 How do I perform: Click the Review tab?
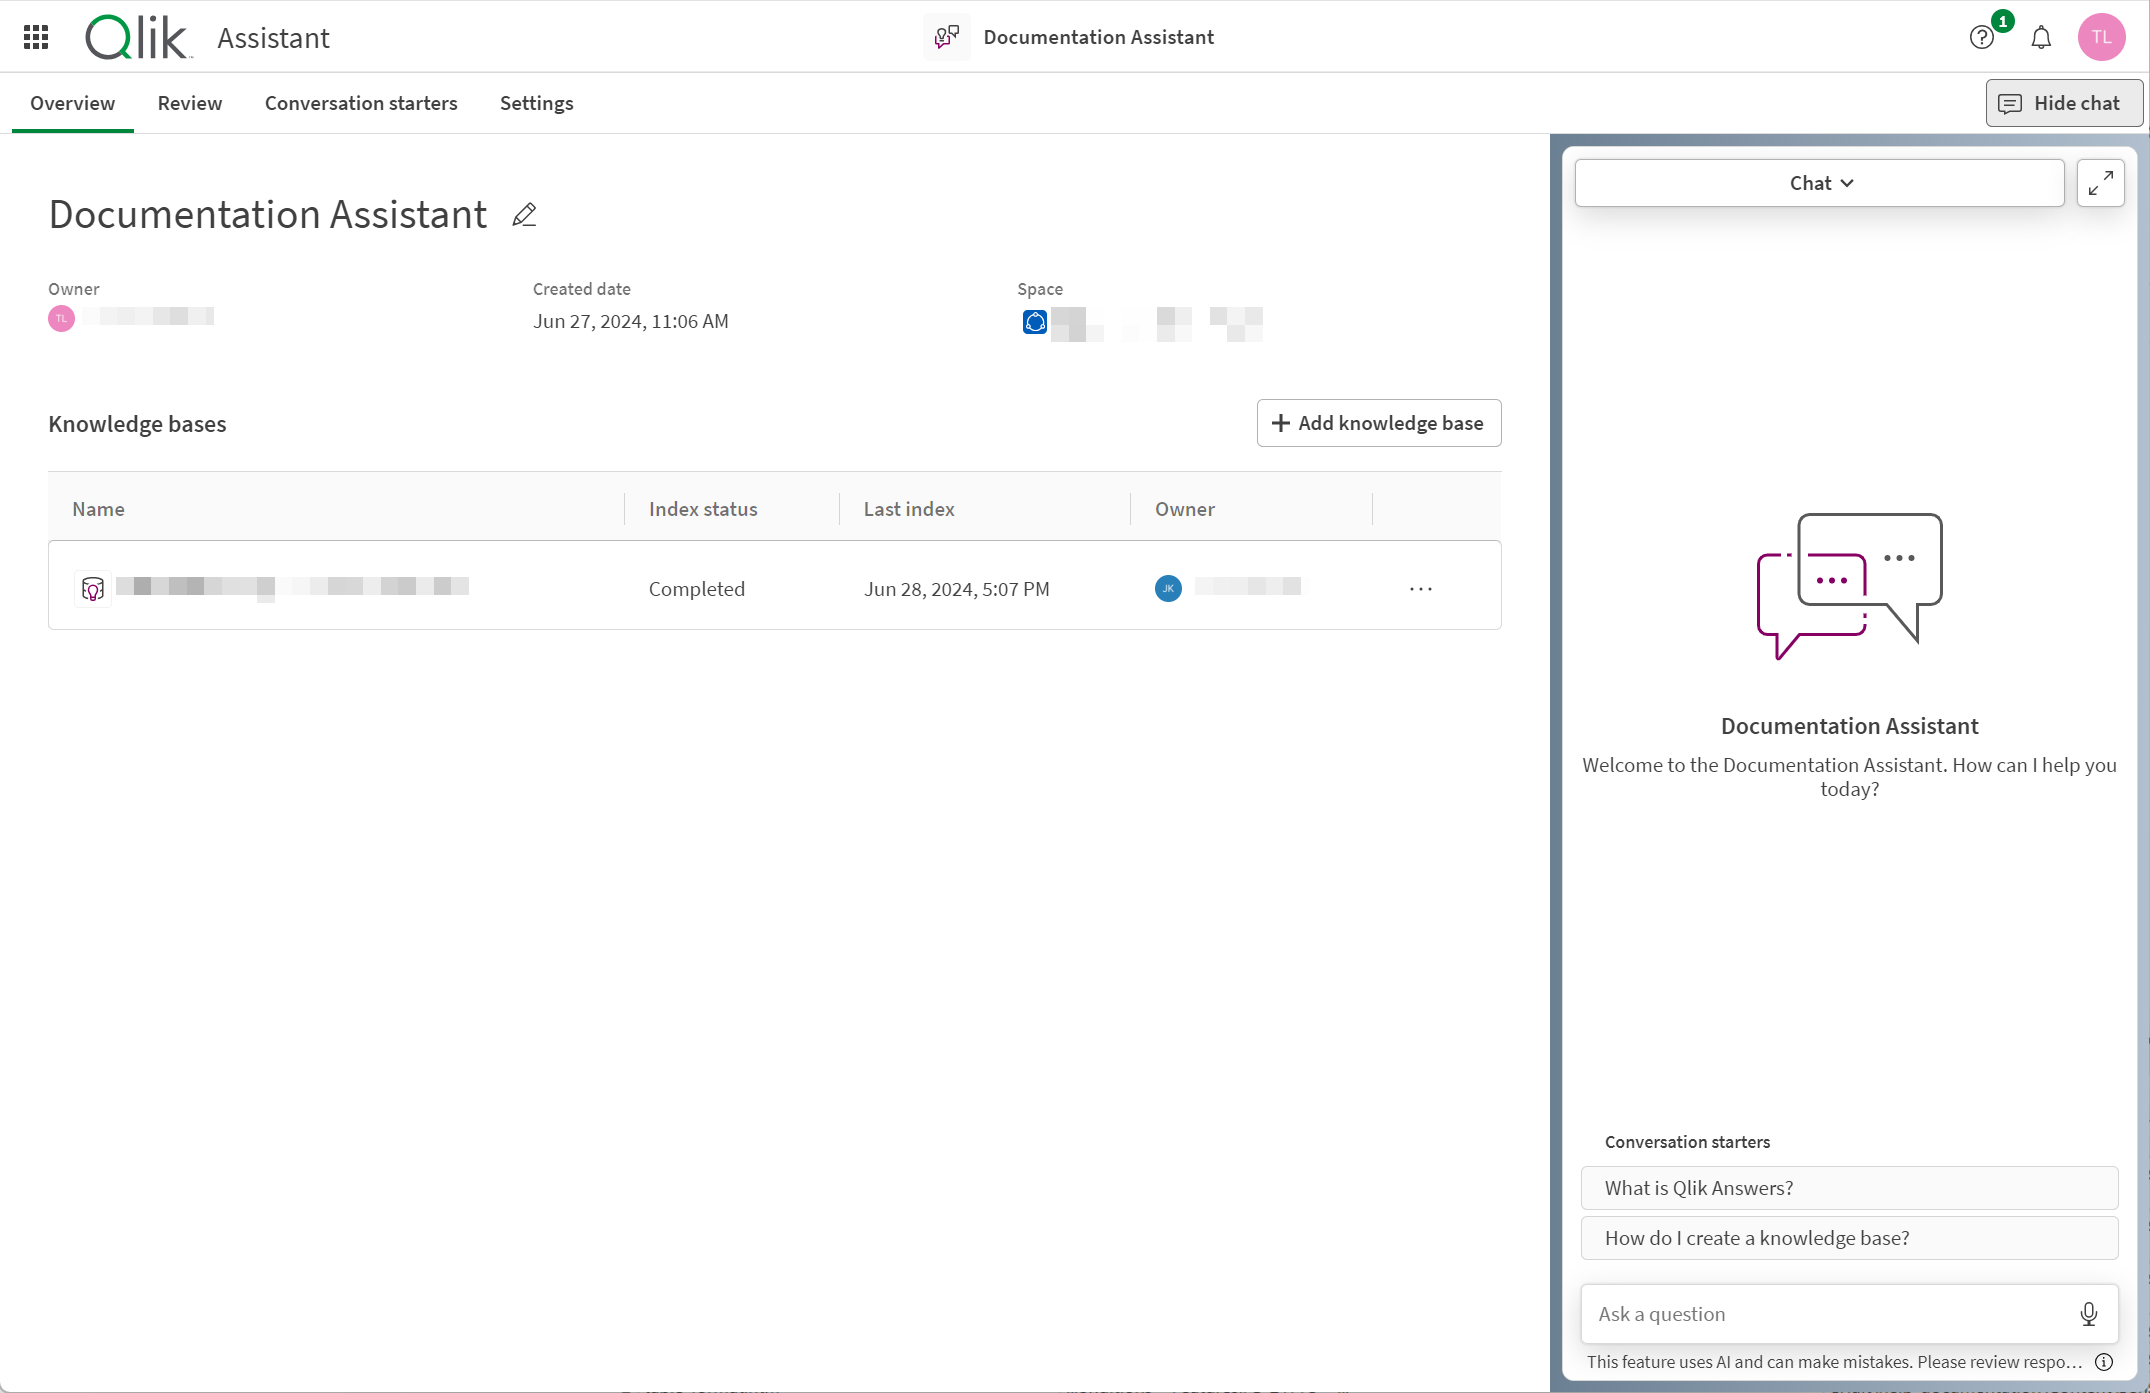pyautogui.click(x=190, y=102)
